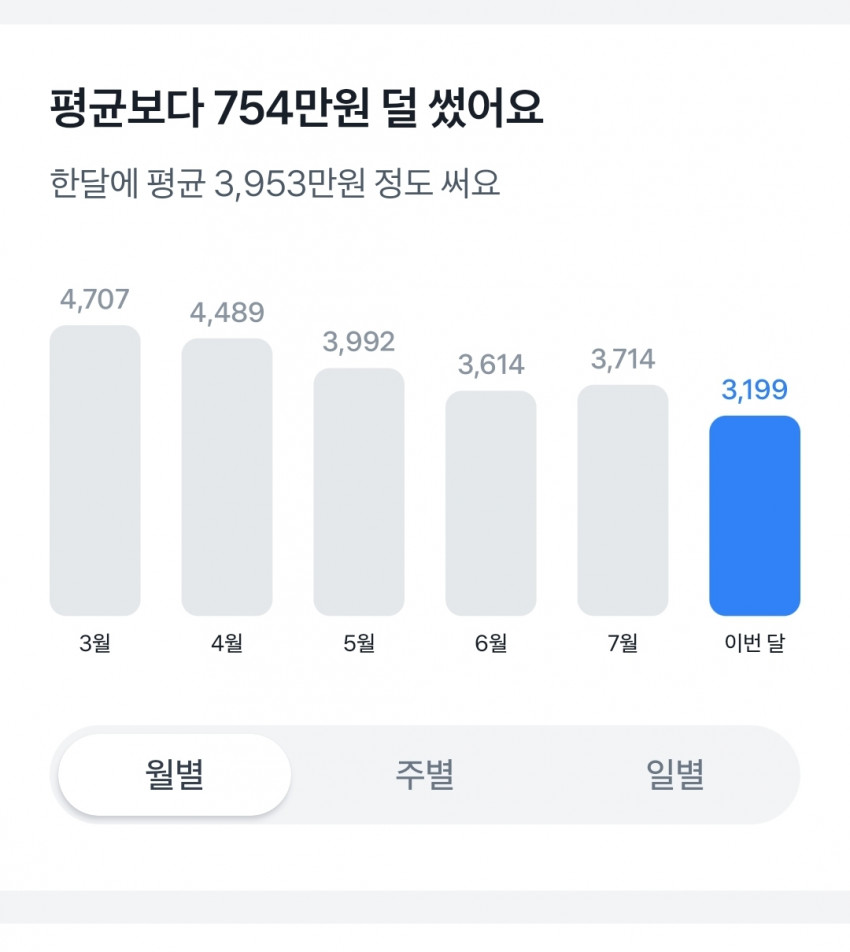Image resolution: width=850 pixels, height=952 pixels.
Task: Tap the 4월 bar in chart
Action: pyautogui.click(x=227, y=477)
